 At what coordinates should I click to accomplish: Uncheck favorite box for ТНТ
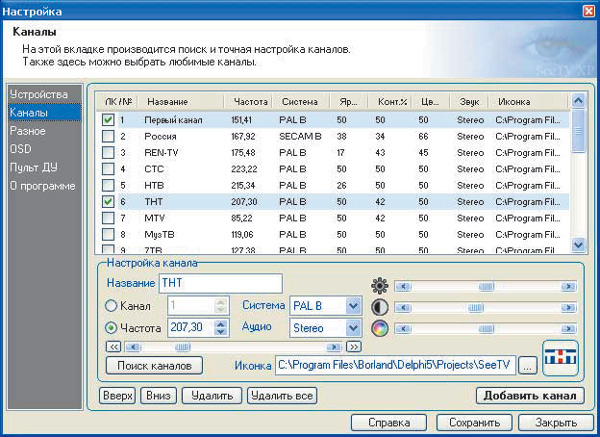pos(108,202)
